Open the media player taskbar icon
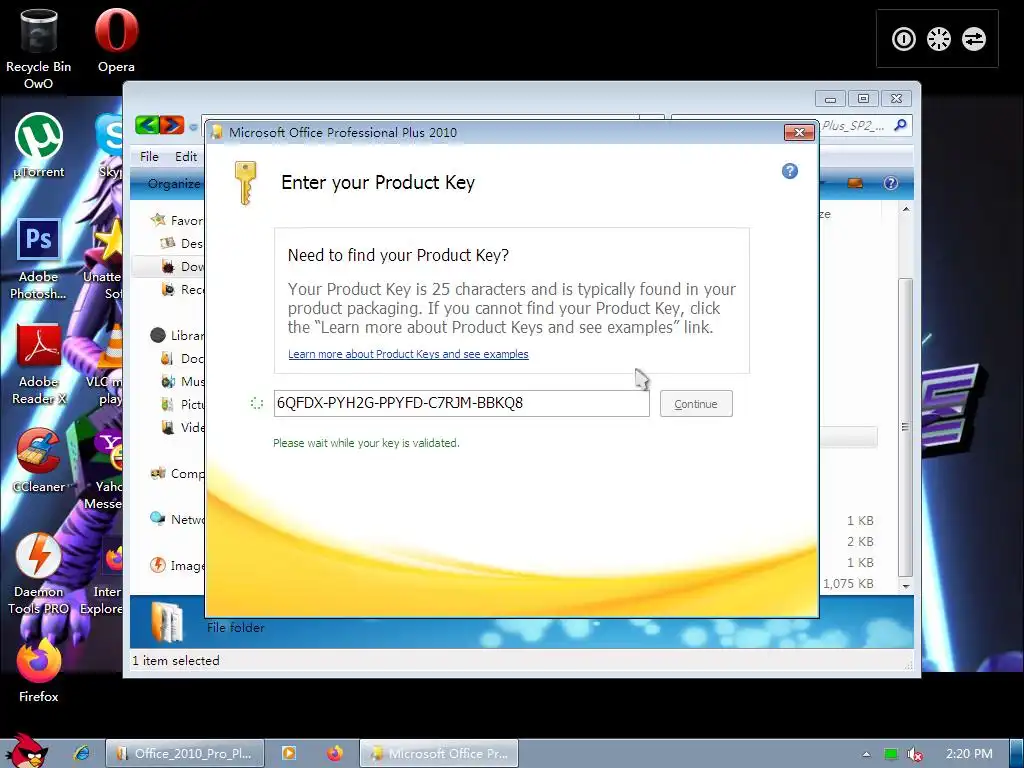 pos(288,753)
